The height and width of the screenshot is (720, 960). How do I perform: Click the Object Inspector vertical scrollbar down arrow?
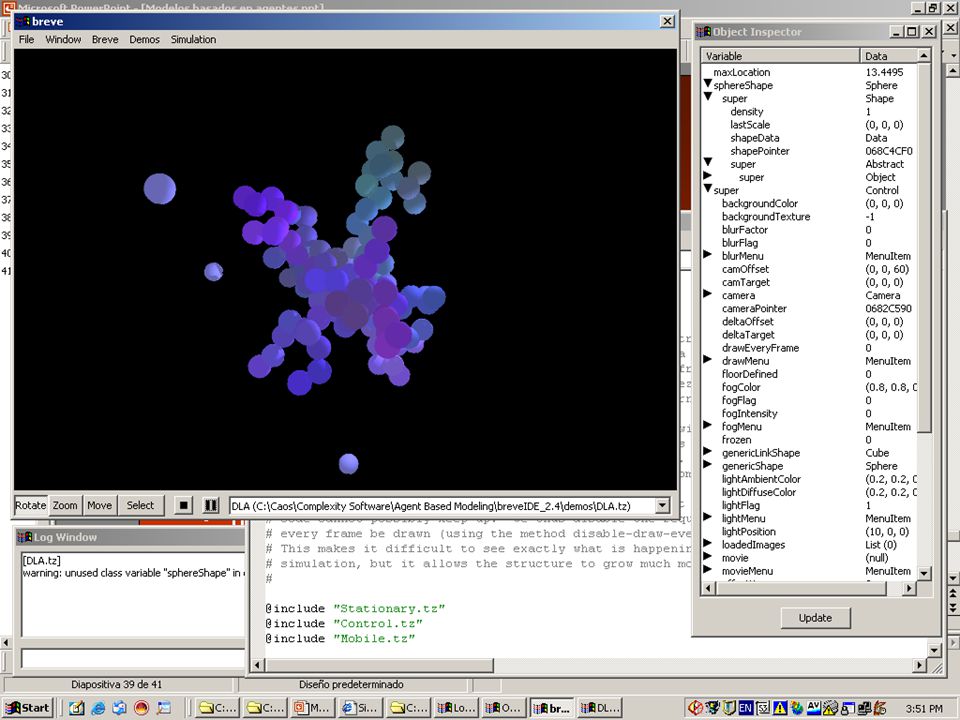click(924, 574)
